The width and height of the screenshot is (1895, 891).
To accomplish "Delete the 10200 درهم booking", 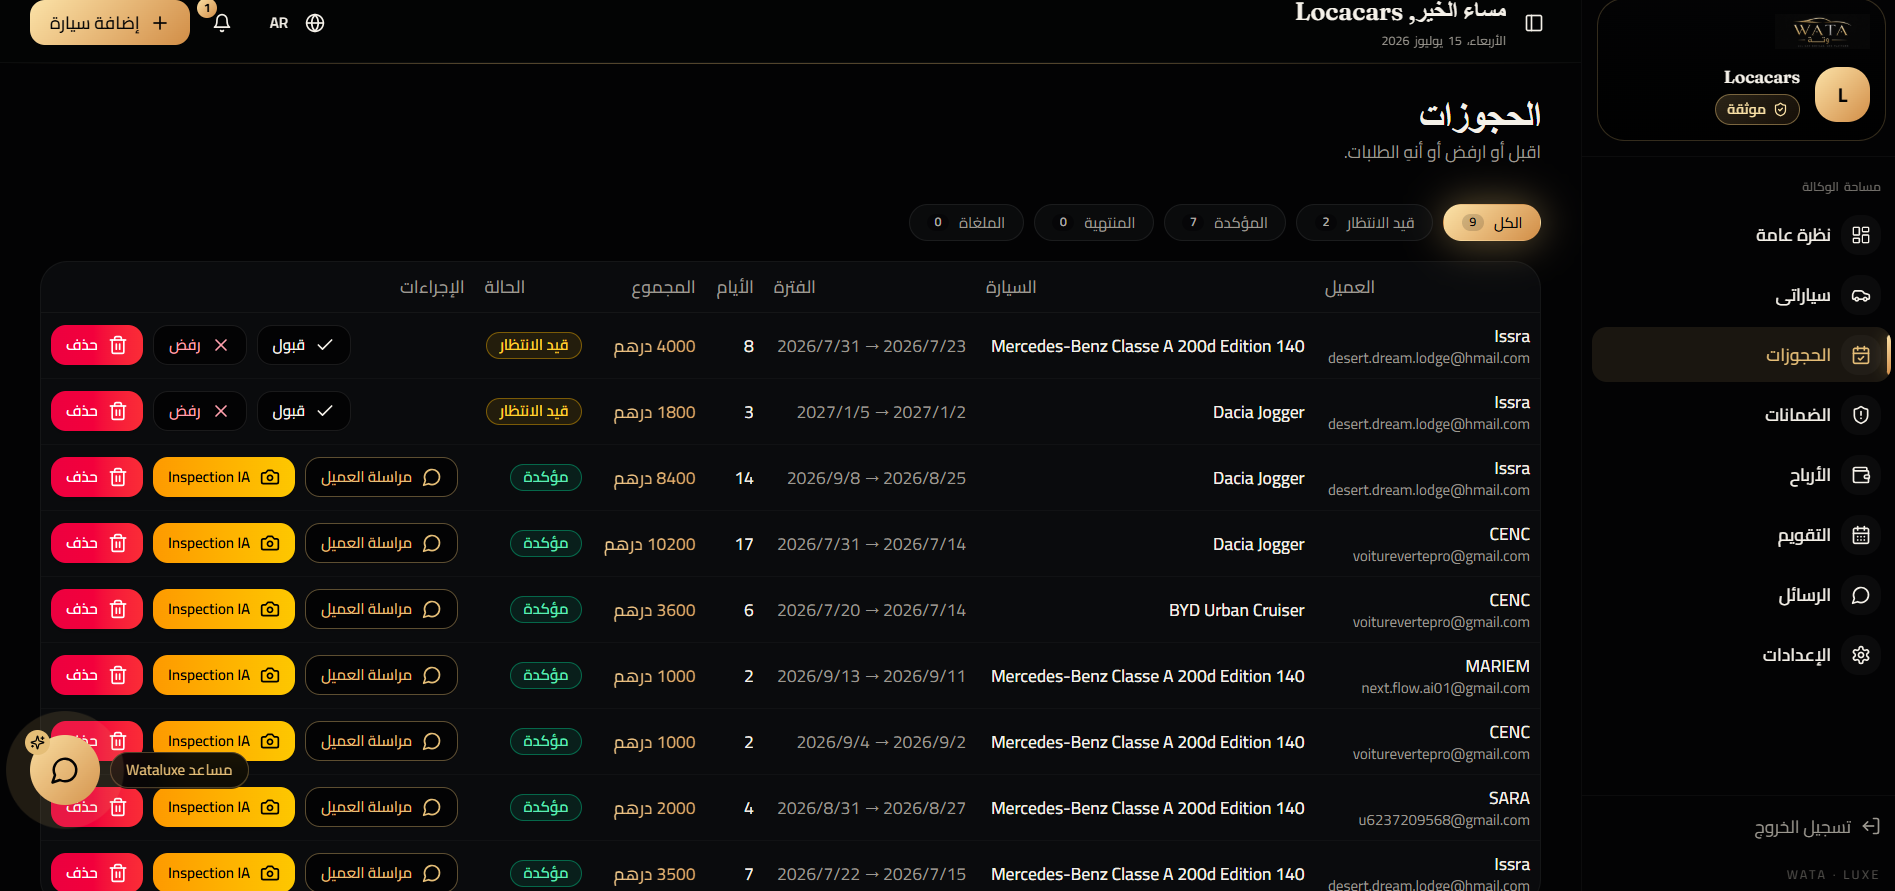I will (97, 543).
